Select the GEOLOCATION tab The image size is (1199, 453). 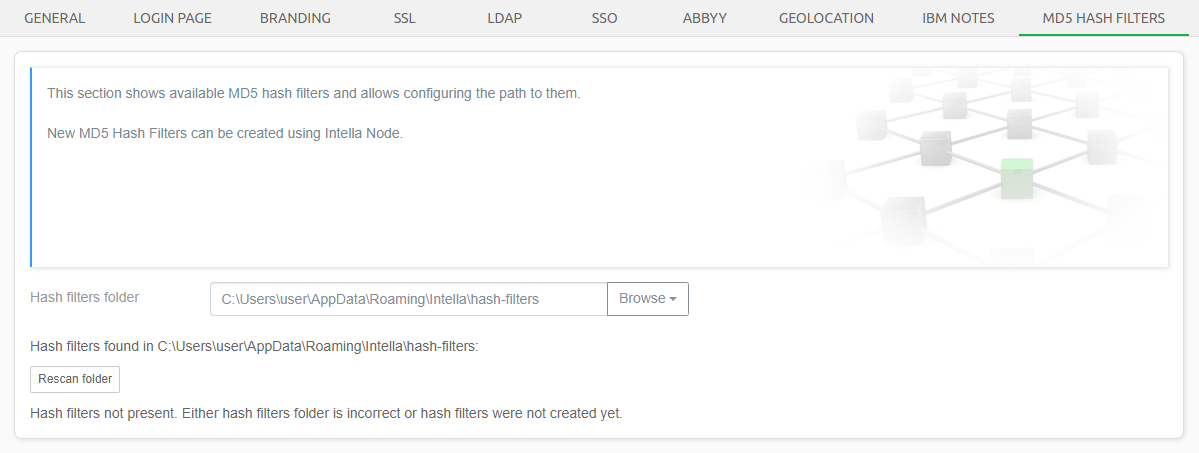coord(828,18)
